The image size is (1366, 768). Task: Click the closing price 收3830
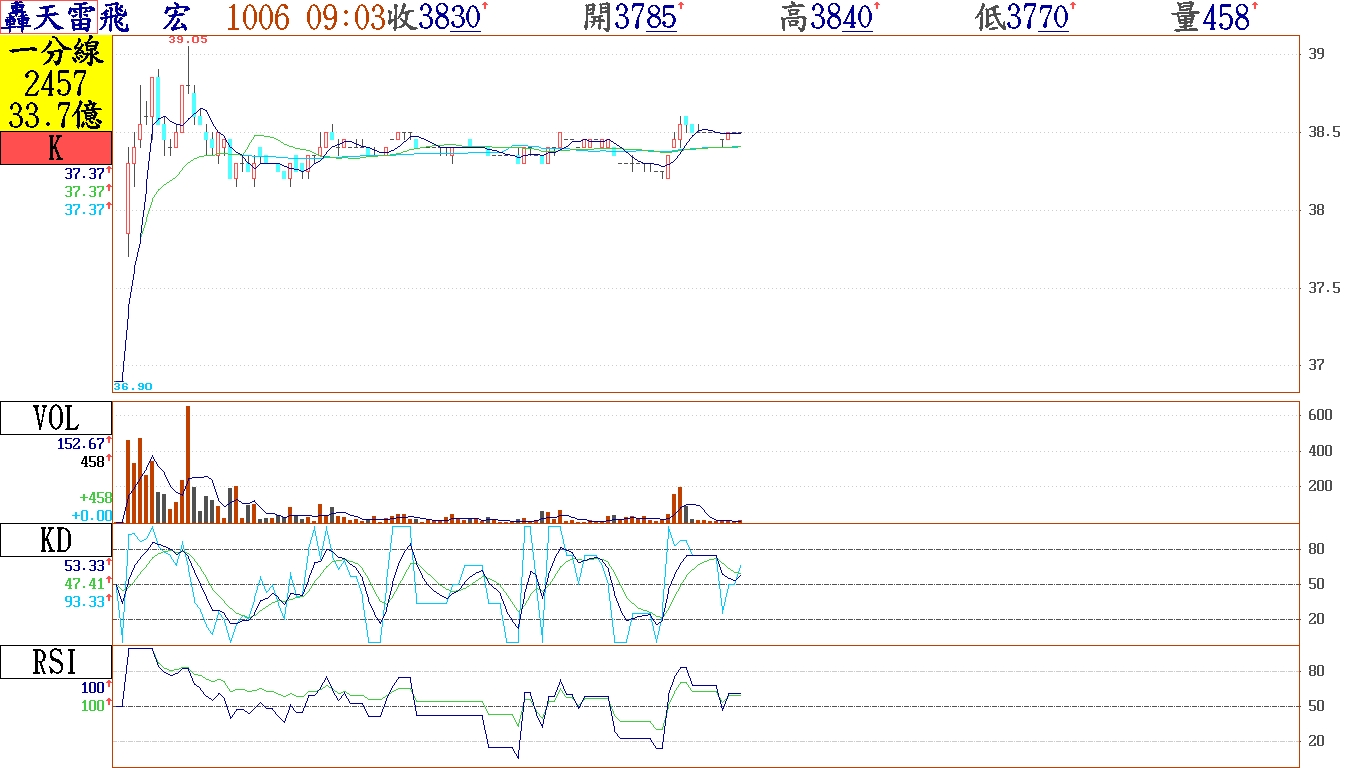click(x=436, y=17)
